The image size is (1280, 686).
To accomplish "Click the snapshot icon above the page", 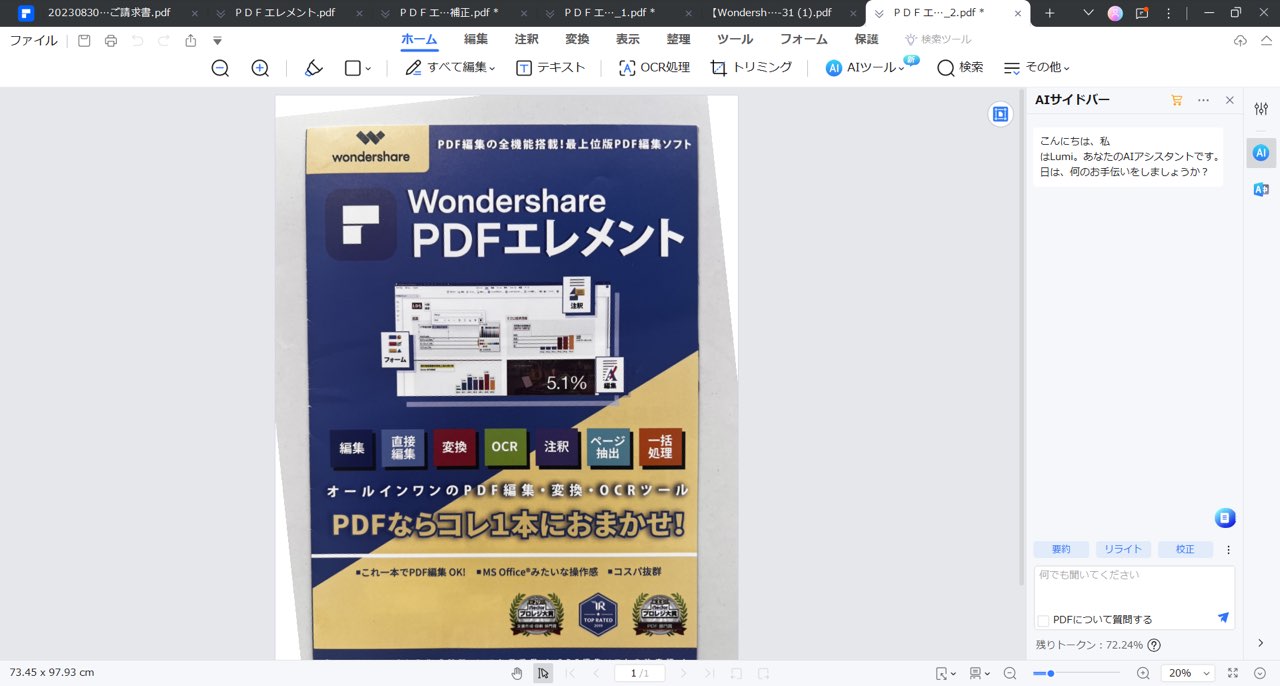I will point(1000,114).
